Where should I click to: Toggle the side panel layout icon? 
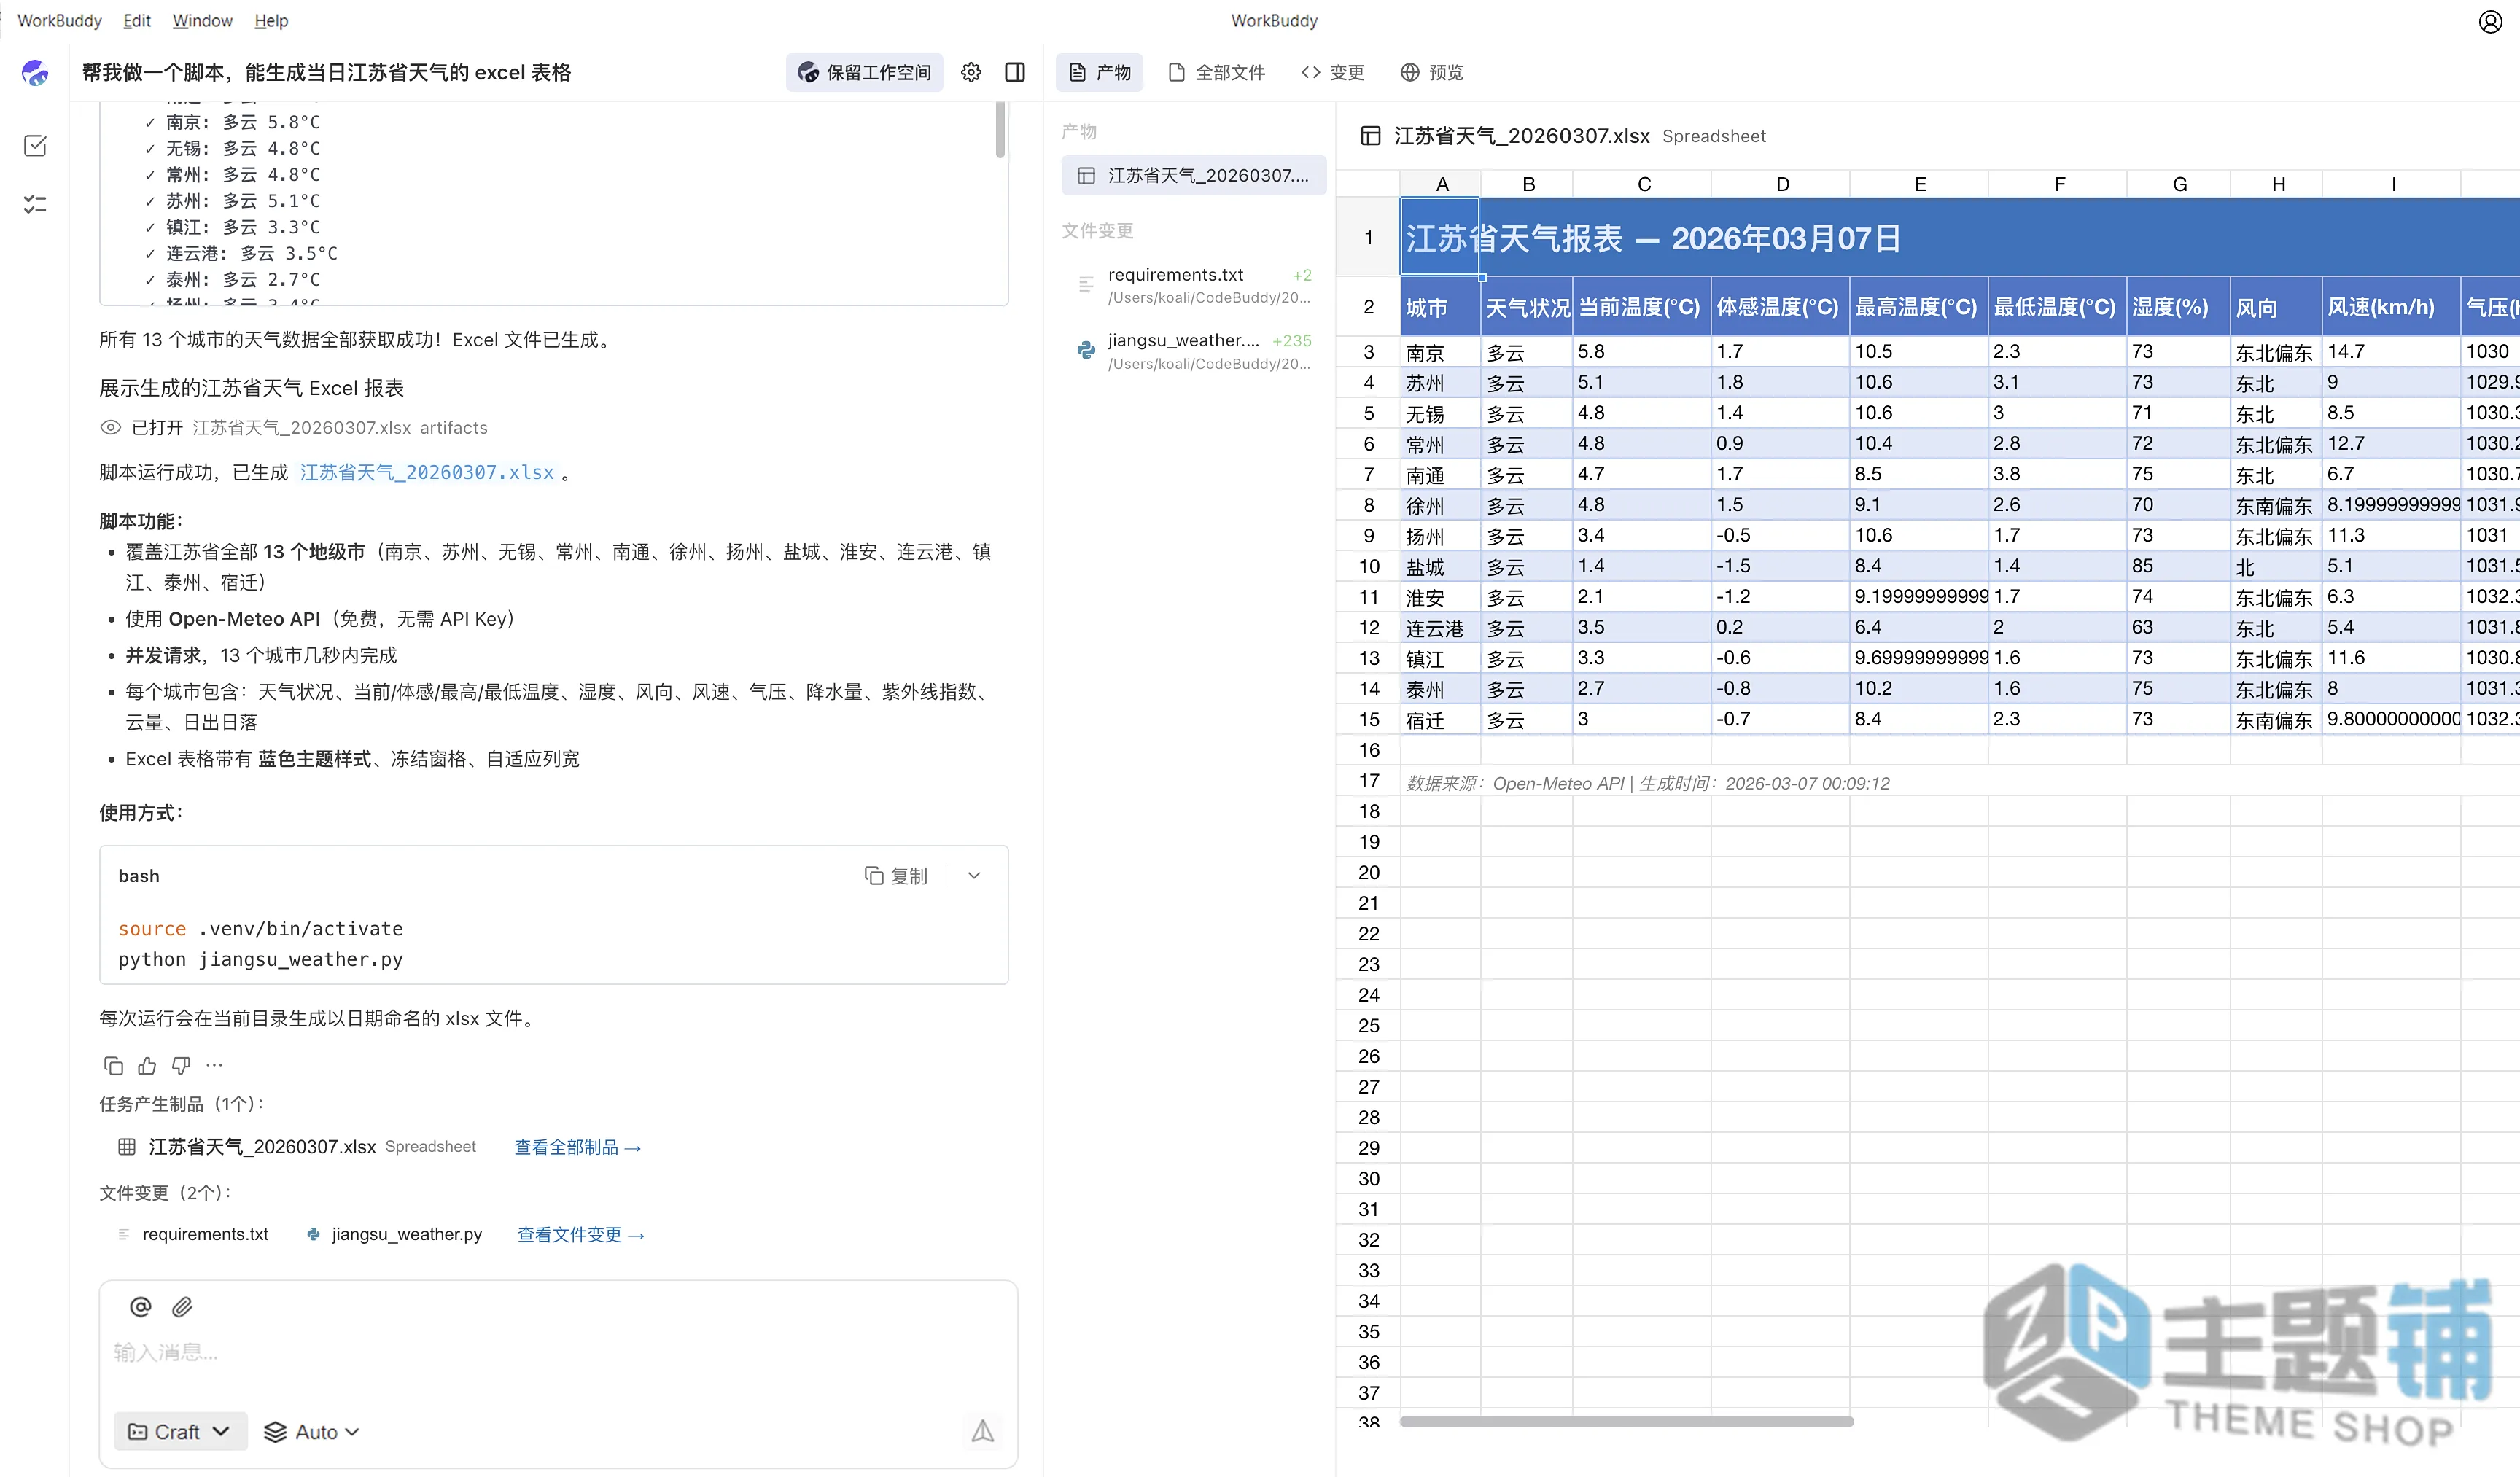pyautogui.click(x=1015, y=72)
